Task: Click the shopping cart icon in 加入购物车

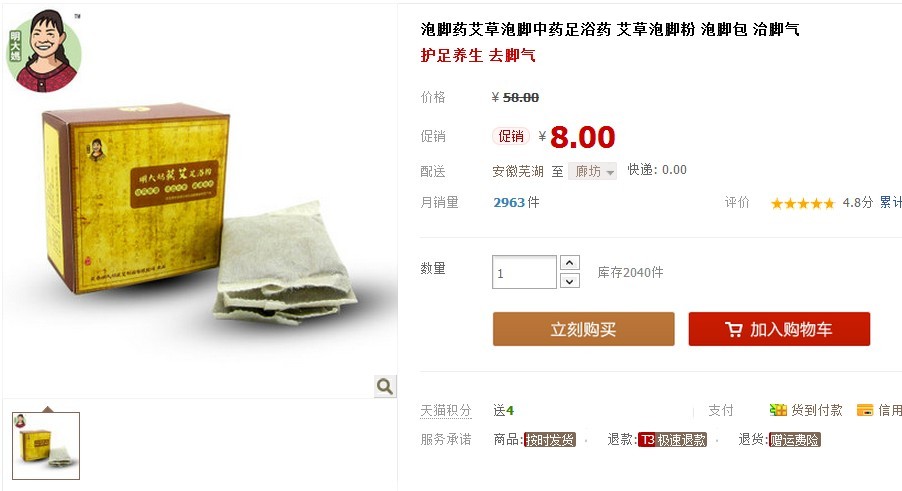Action: coord(733,329)
